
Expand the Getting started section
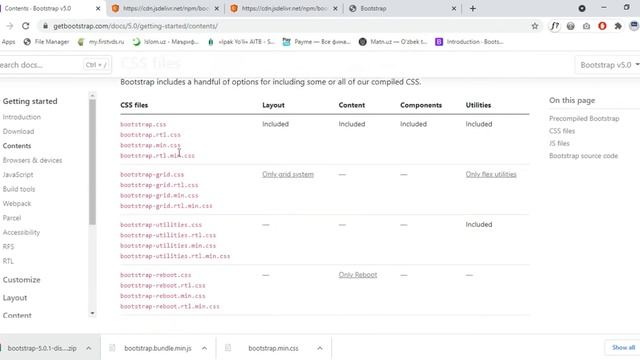pyautogui.click(x=30, y=101)
